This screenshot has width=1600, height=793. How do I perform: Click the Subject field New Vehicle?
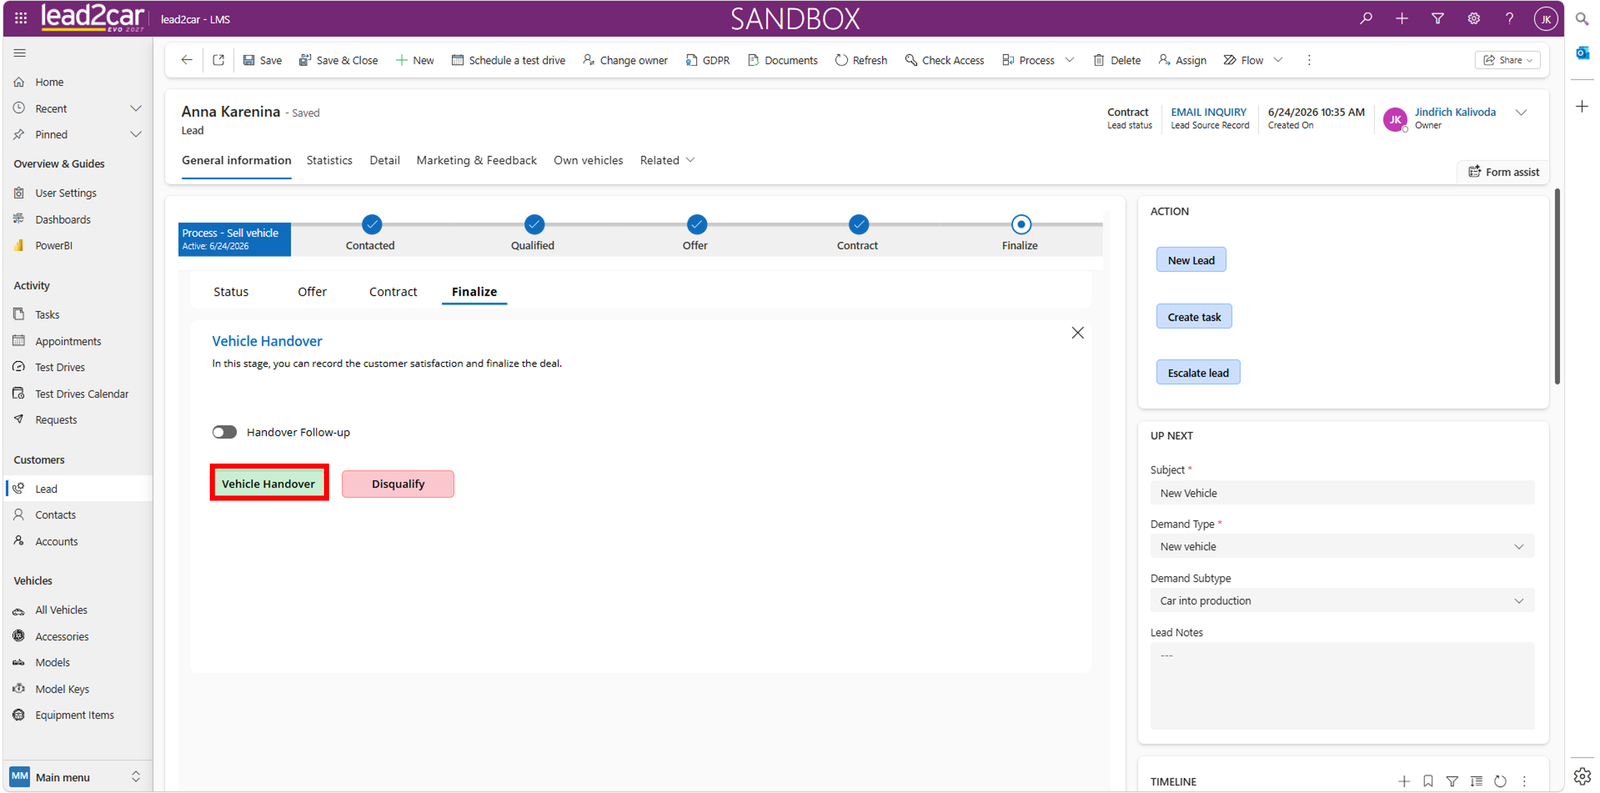tap(1342, 493)
